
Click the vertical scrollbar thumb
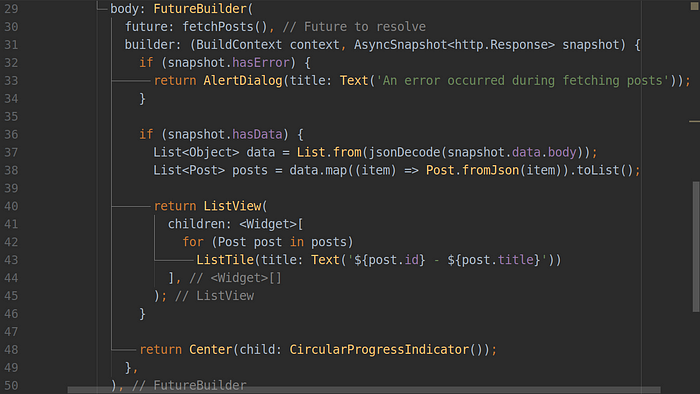coord(696,247)
